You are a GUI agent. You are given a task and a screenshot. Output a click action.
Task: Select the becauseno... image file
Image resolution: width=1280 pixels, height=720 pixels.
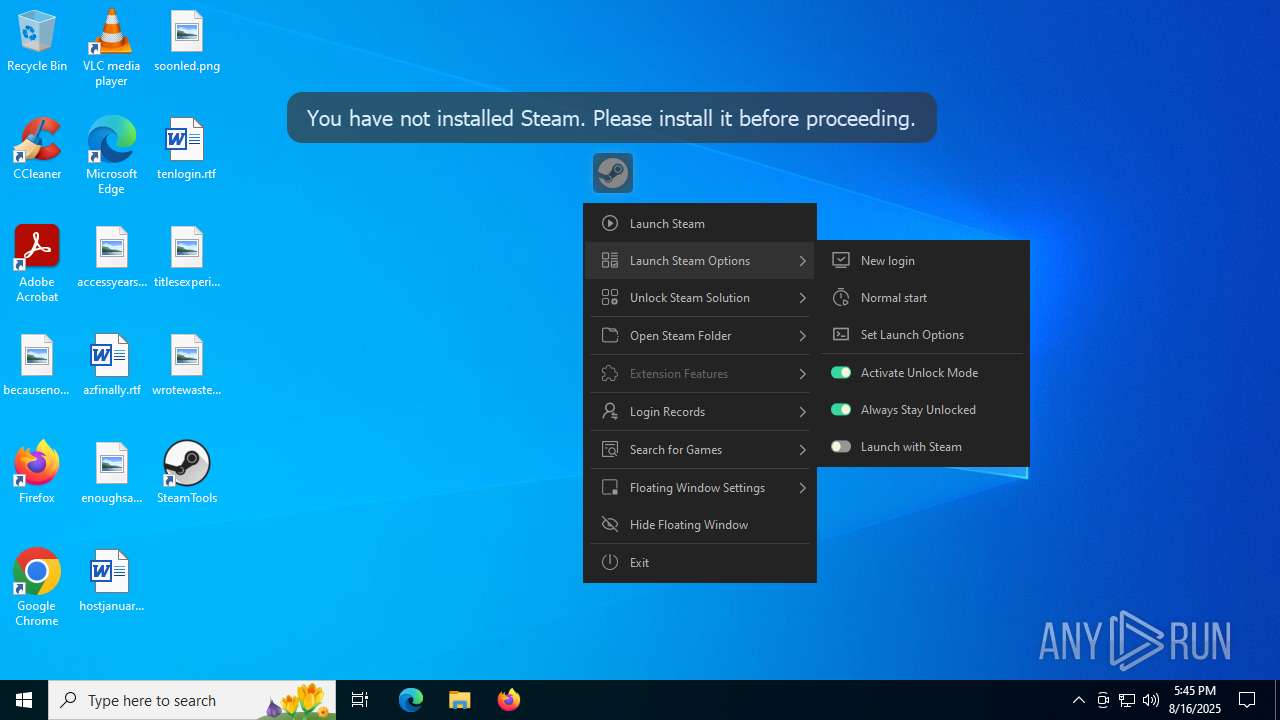(37, 365)
